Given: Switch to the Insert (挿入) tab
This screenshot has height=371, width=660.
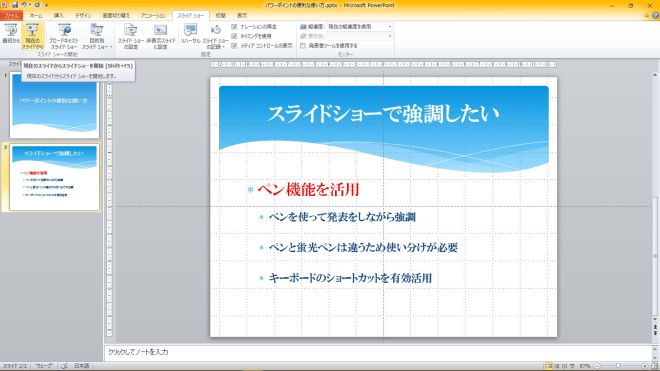Looking at the screenshot, I should pyautogui.click(x=59, y=16).
